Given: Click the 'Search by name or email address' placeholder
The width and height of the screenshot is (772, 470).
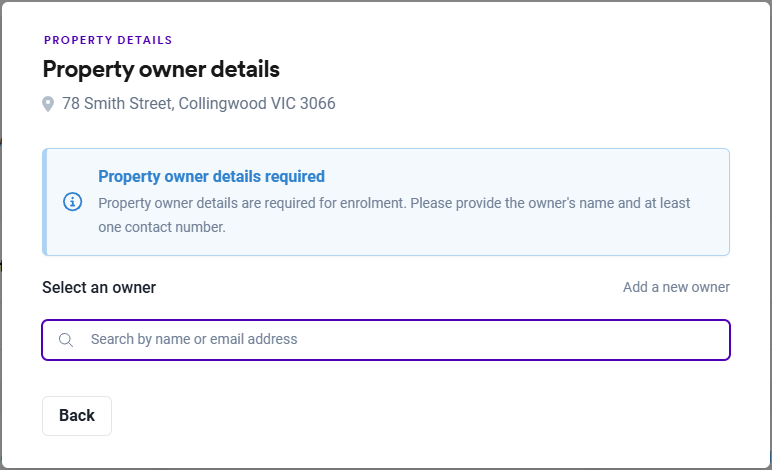Looking at the screenshot, I should [194, 340].
